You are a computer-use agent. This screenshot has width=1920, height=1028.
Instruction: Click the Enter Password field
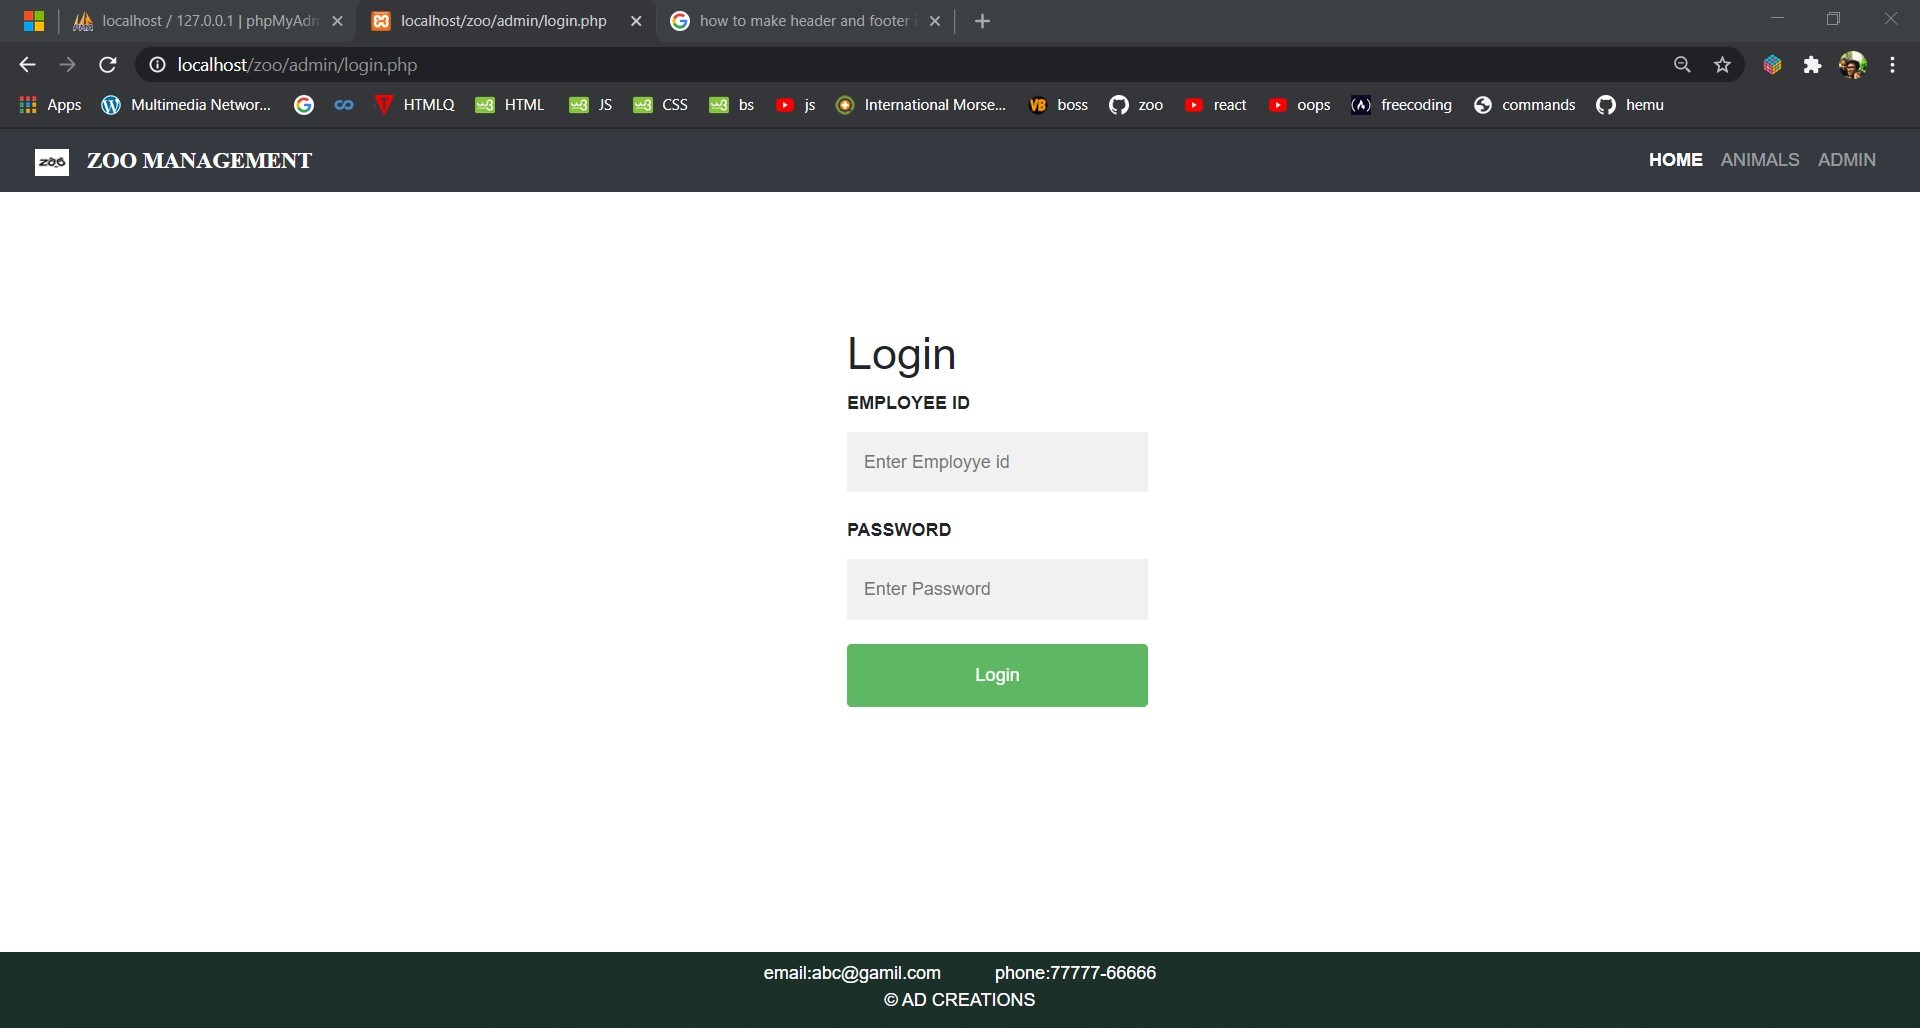(997, 589)
